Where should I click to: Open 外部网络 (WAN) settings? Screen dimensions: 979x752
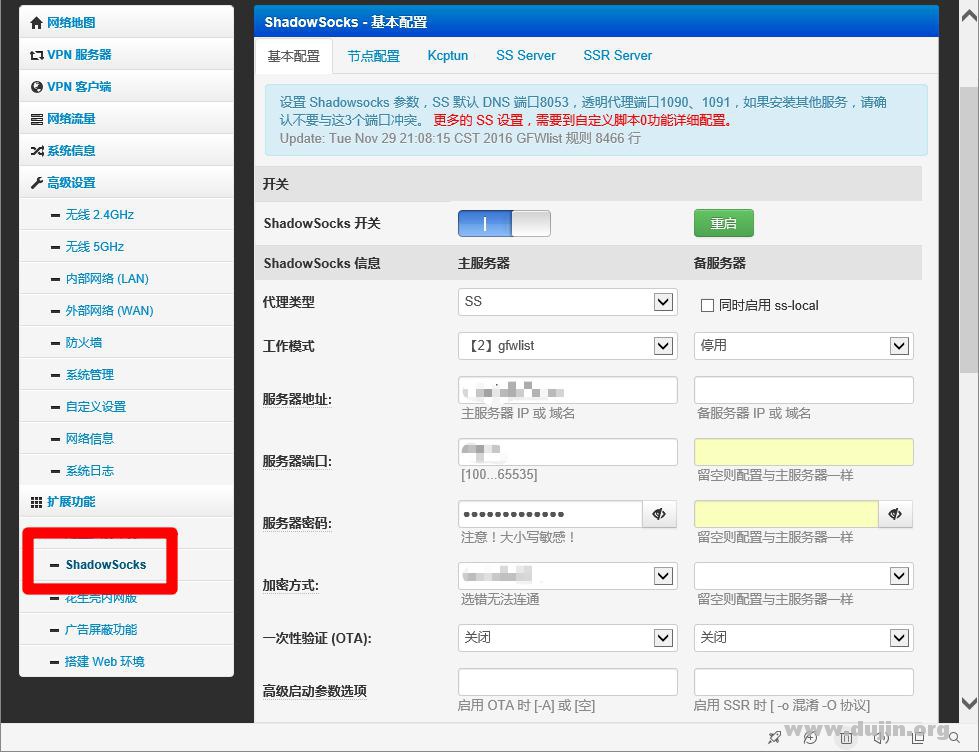[110, 310]
